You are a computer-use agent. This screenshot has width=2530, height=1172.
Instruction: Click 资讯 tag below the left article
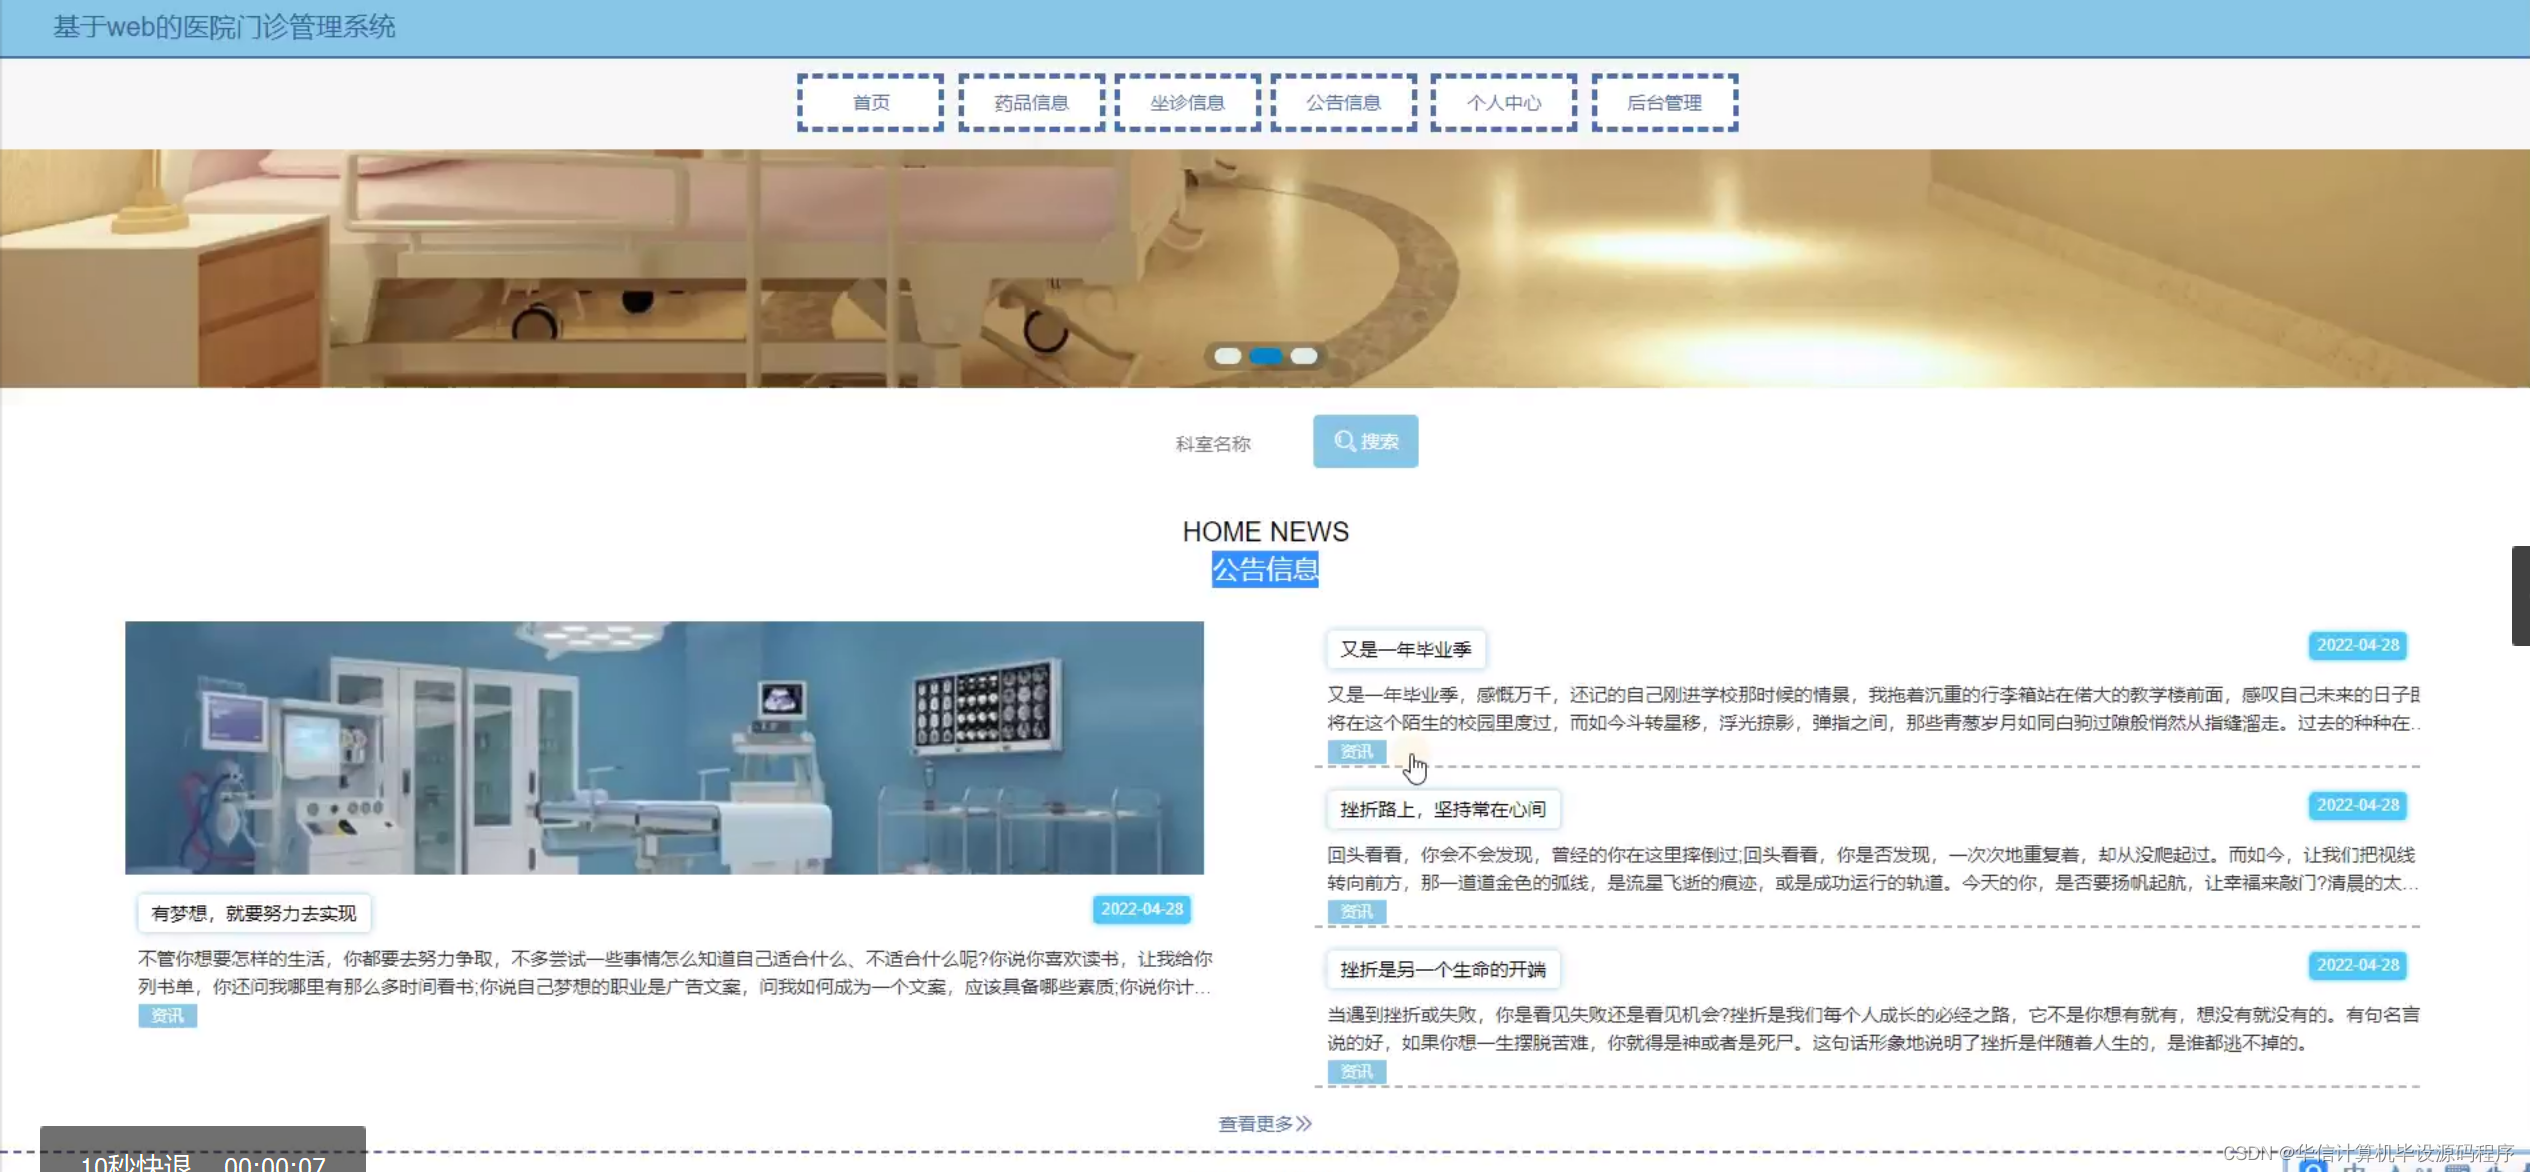coord(167,1016)
